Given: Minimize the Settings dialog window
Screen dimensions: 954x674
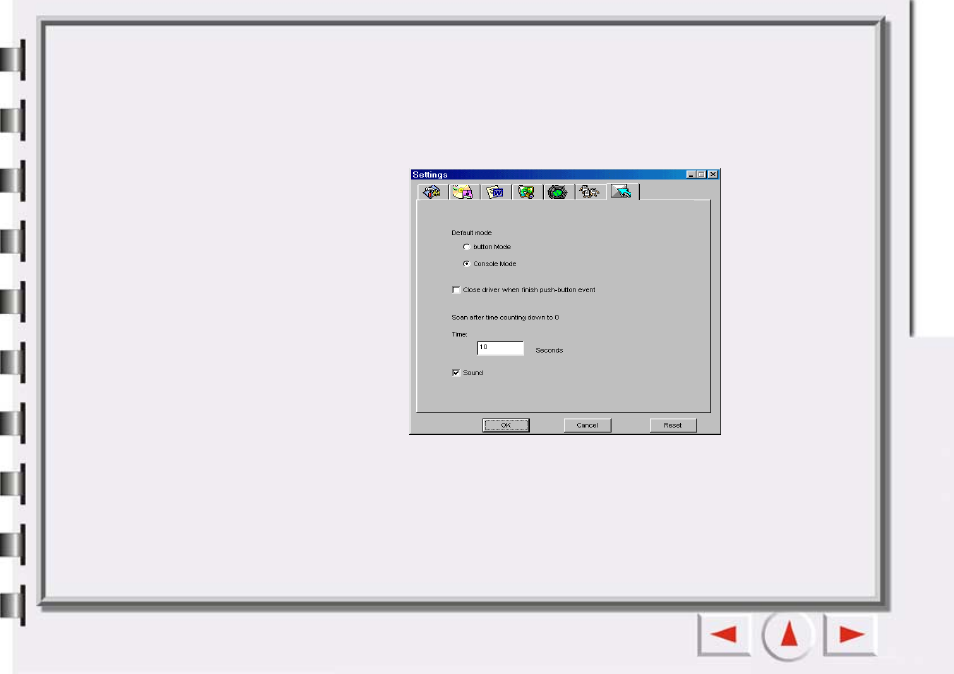Looking at the screenshot, I should 691,175.
